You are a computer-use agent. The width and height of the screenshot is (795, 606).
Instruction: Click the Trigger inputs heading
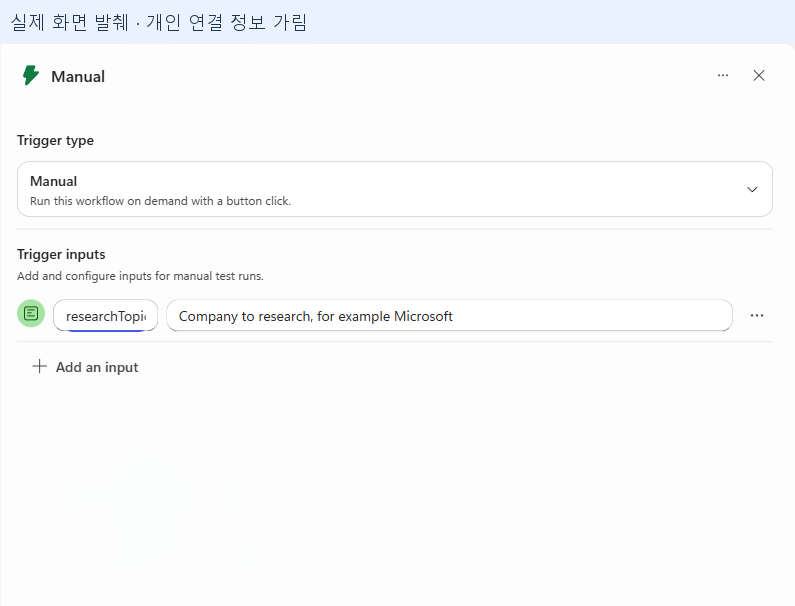tap(61, 254)
